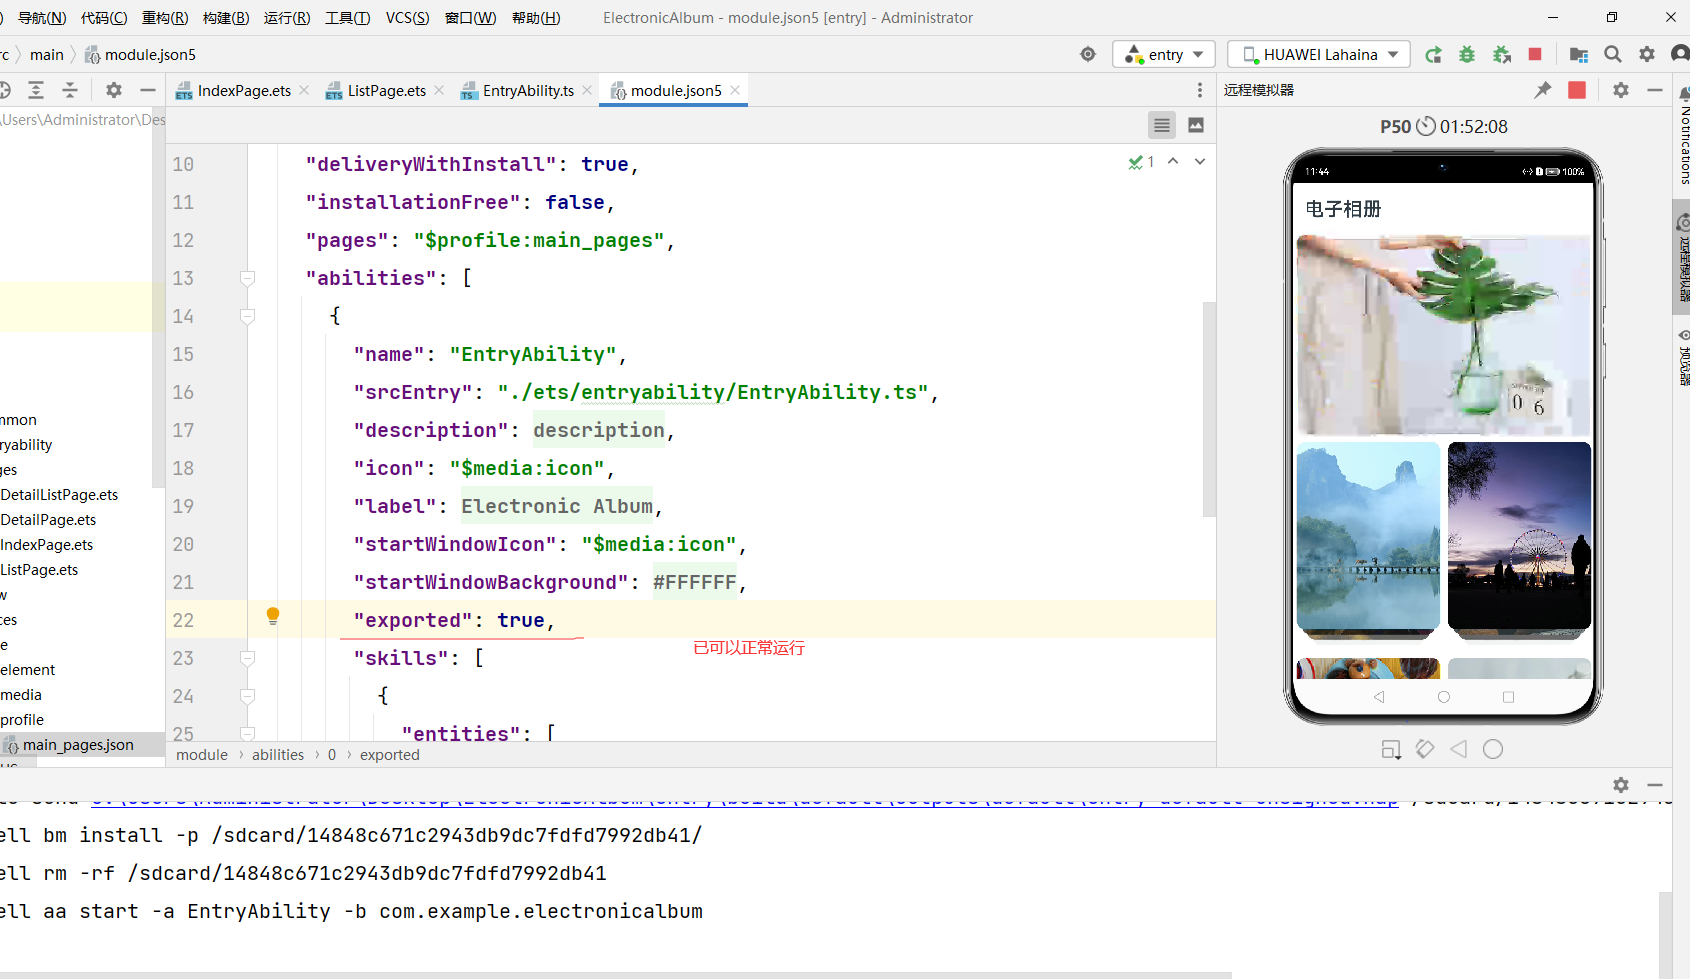Click the abilities breadcrumb at the editor bottom

click(x=278, y=755)
